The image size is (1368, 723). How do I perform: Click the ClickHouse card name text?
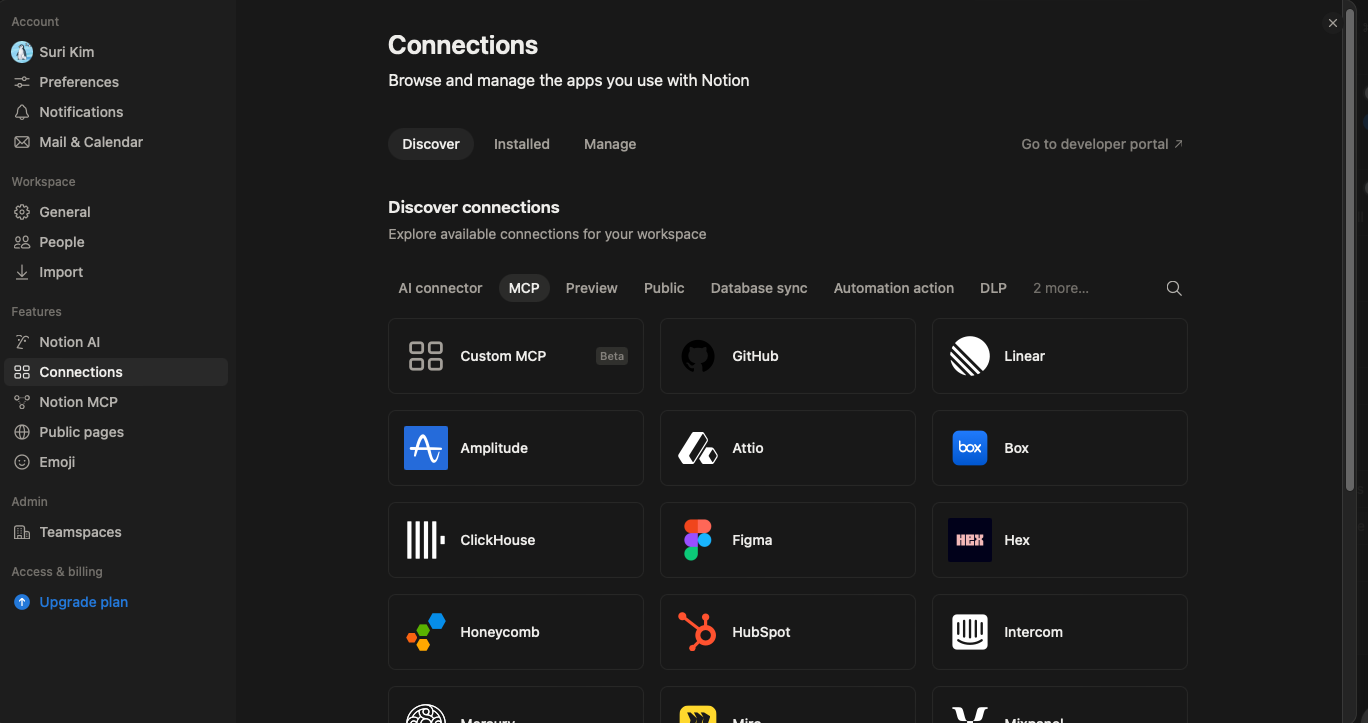point(498,540)
